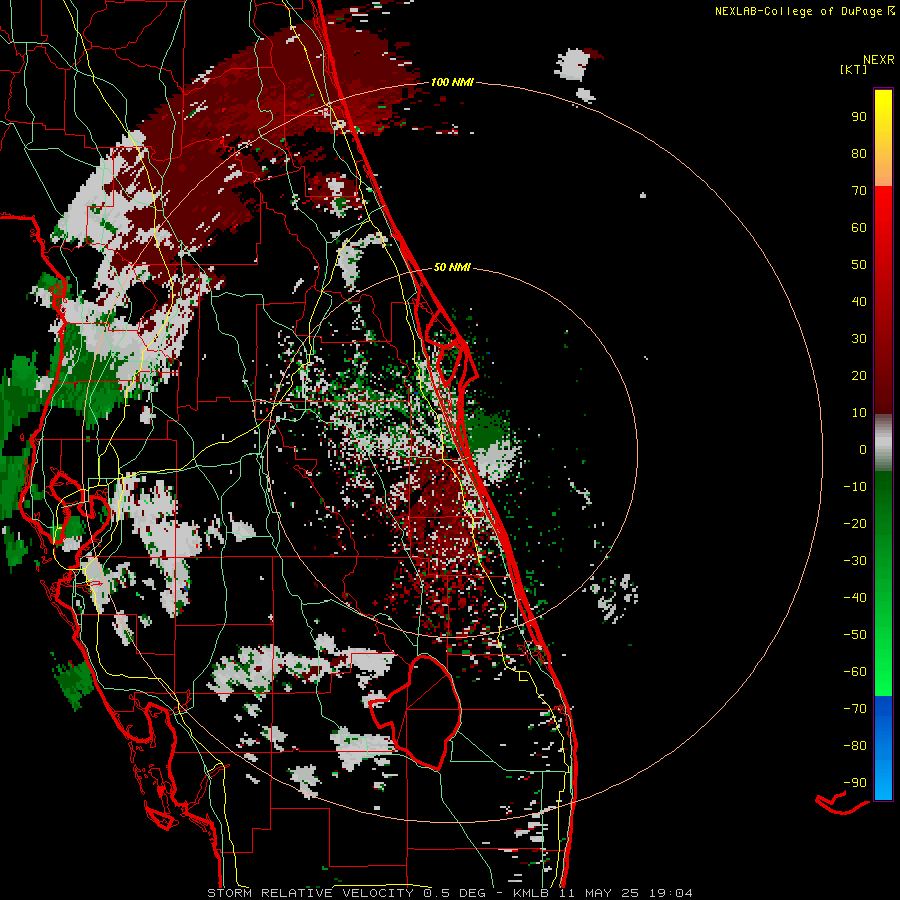Image resolution: width=900 pixels, height=900 pixels.
Task: Click the 30 value on the velocity scale
Action: (859, 339)
